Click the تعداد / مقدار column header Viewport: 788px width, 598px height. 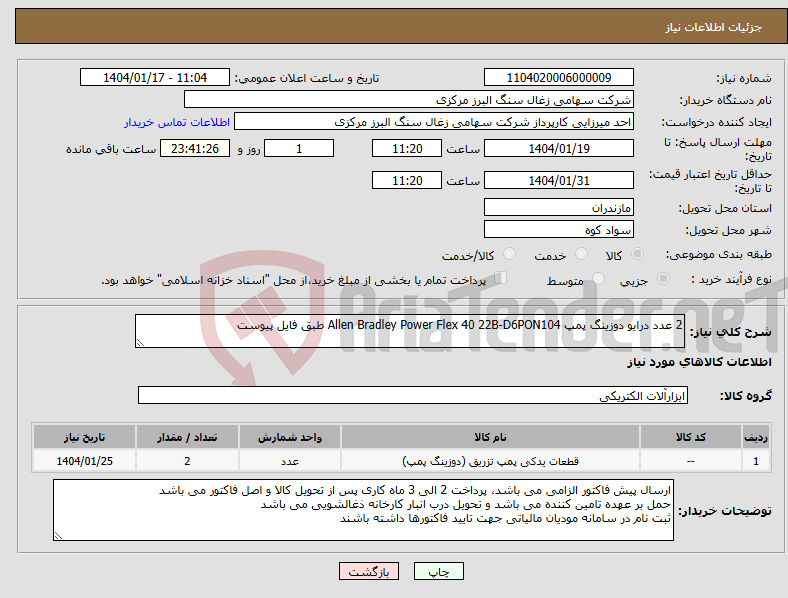coord(187,437)
